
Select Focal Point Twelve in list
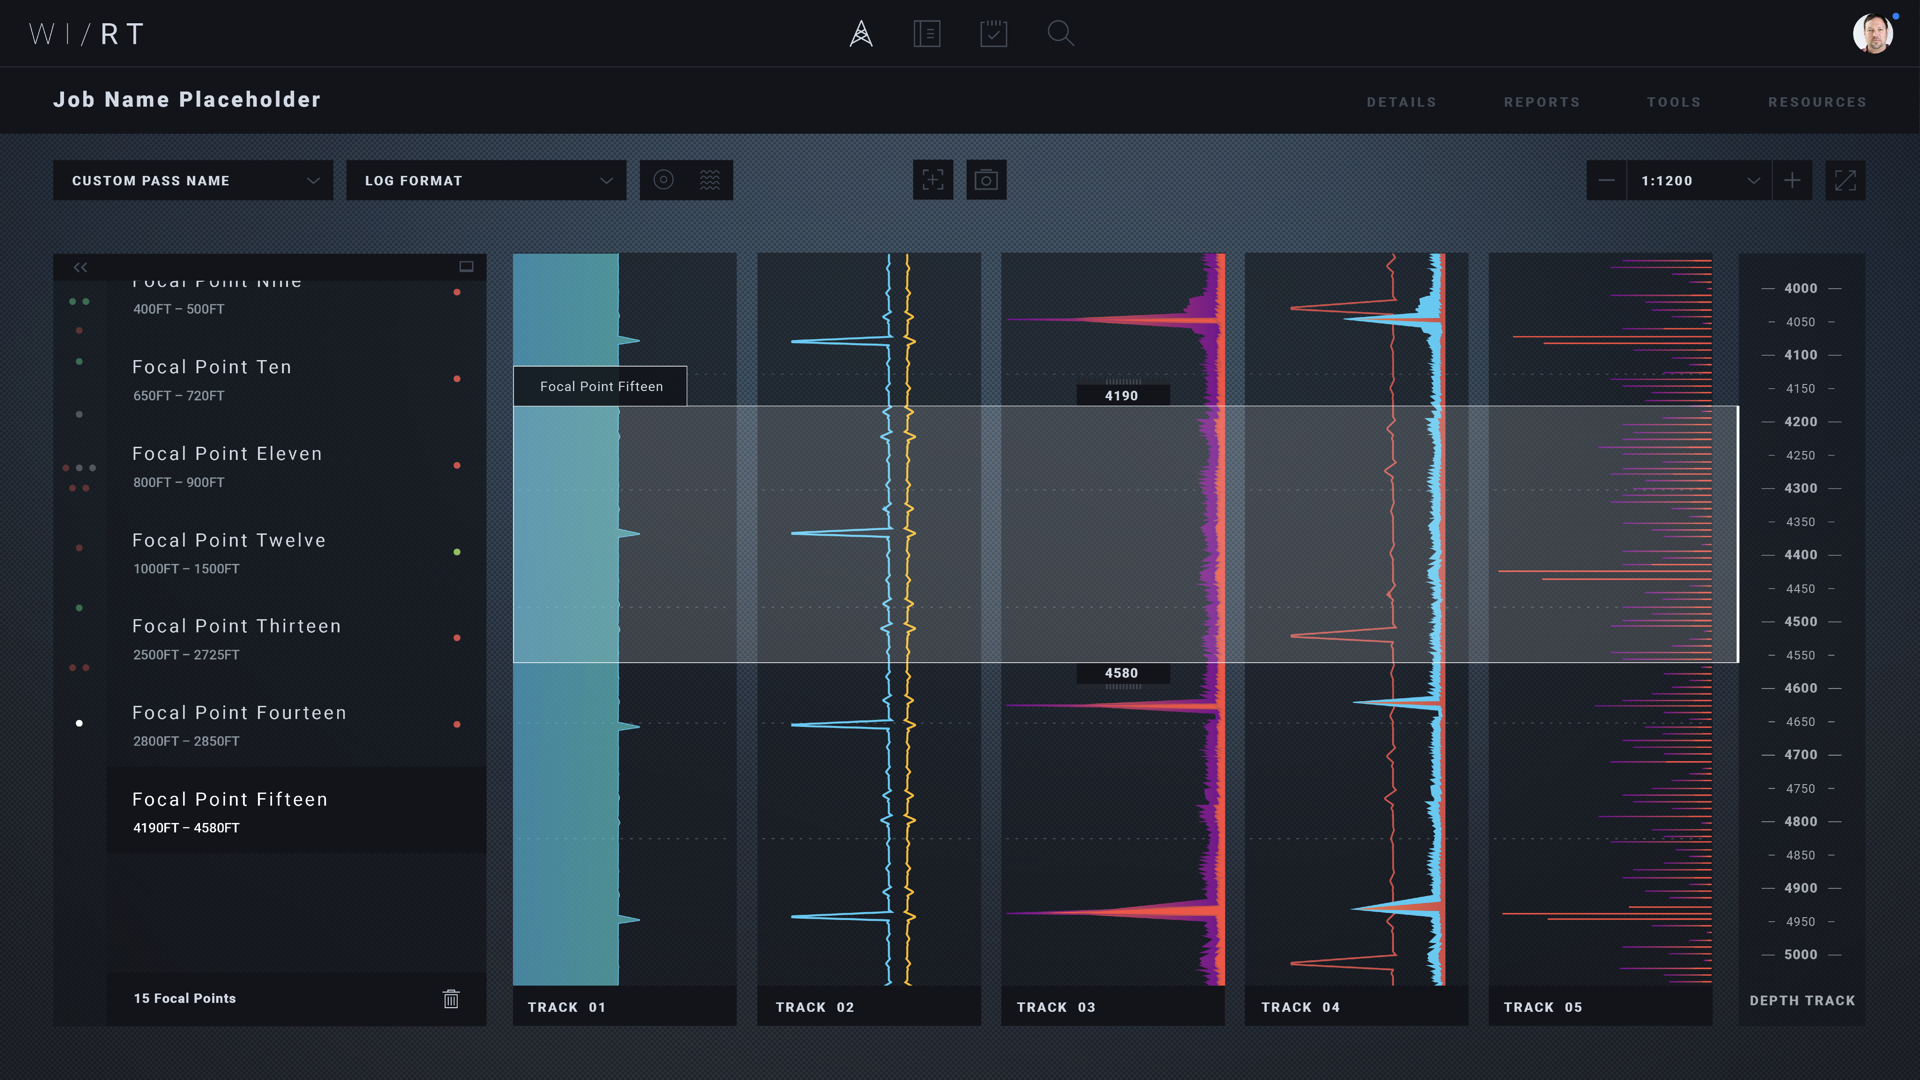(x=296, y=553)
